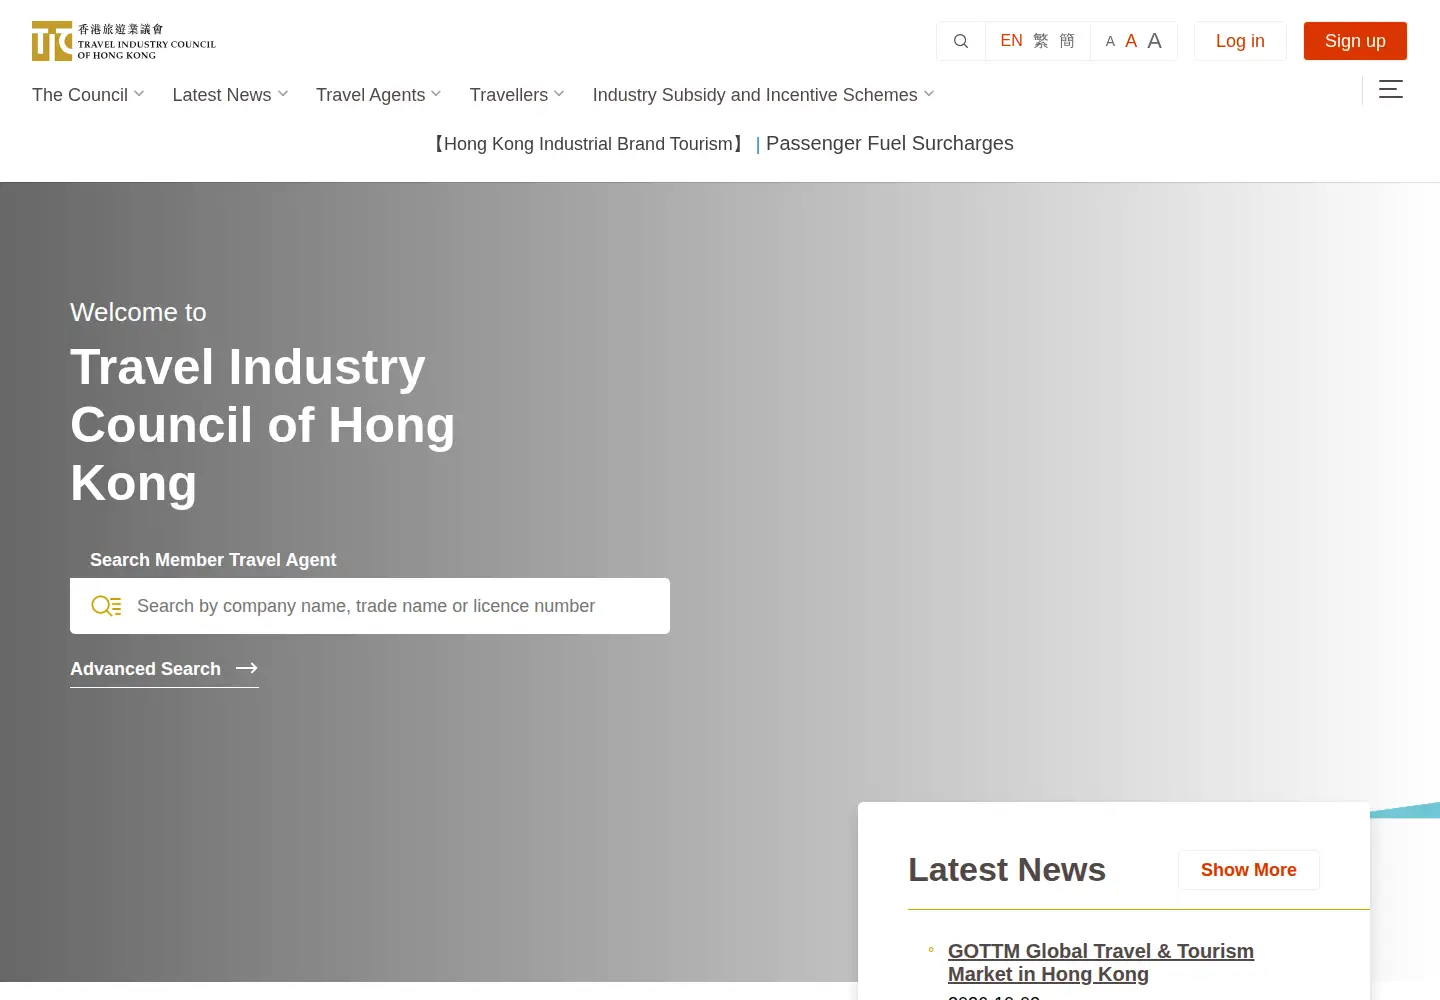Expand Travellers dropdown menu

pyautogui.click(x=517, y=95)
